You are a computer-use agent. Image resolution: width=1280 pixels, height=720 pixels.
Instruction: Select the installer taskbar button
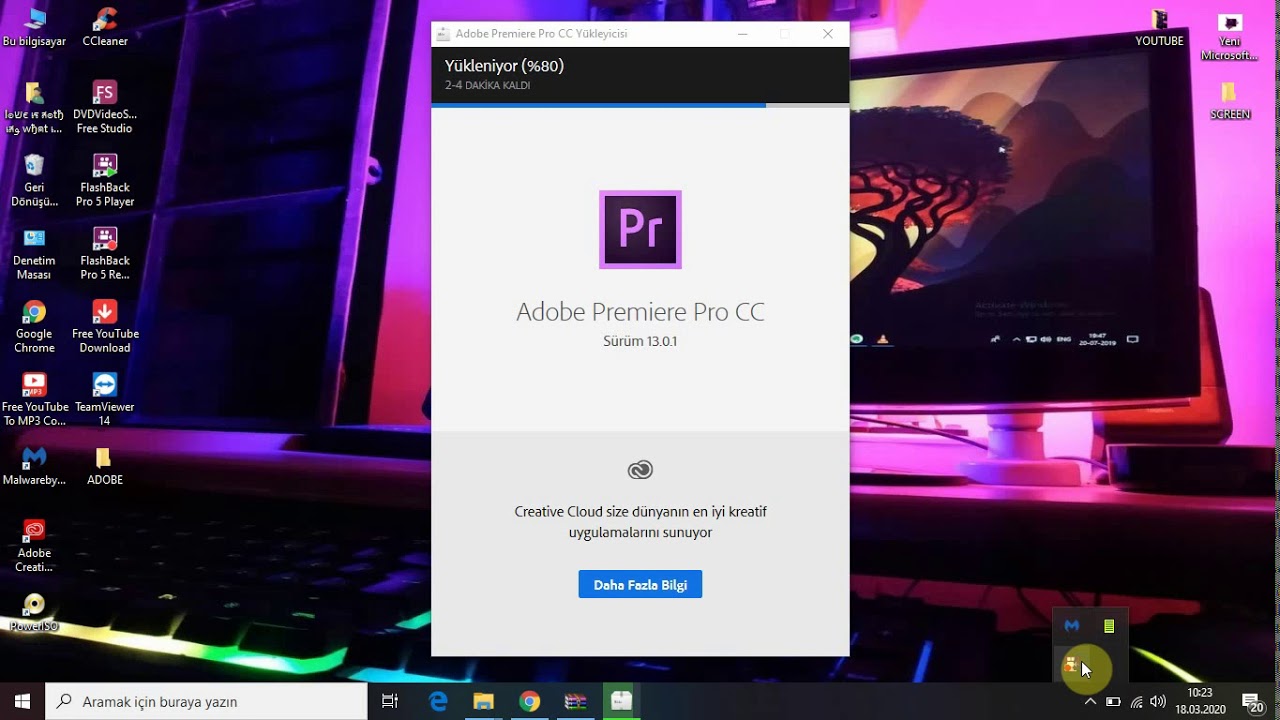(x=622, y=701)
